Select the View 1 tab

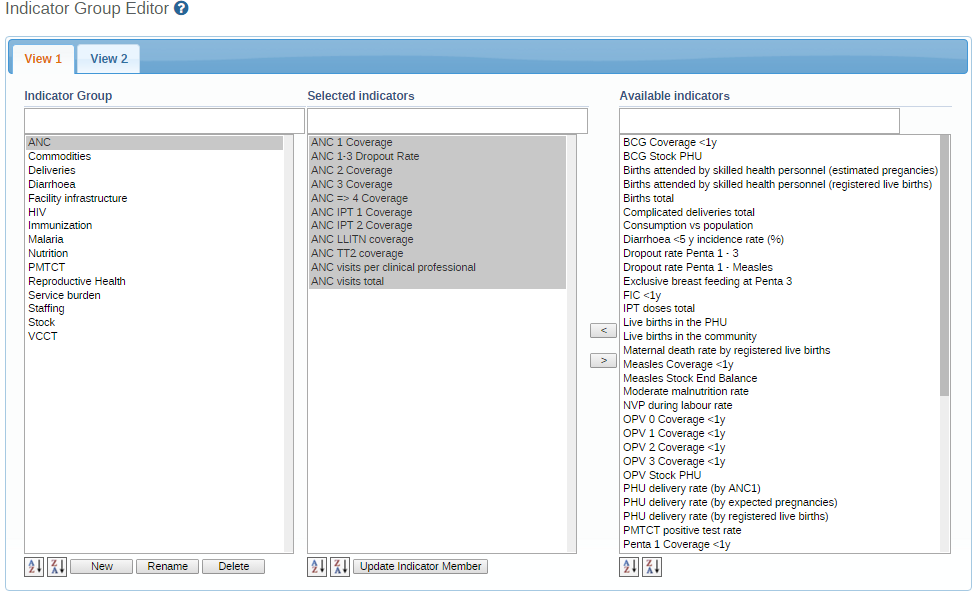pyautogui.click(x=43, y=59)
